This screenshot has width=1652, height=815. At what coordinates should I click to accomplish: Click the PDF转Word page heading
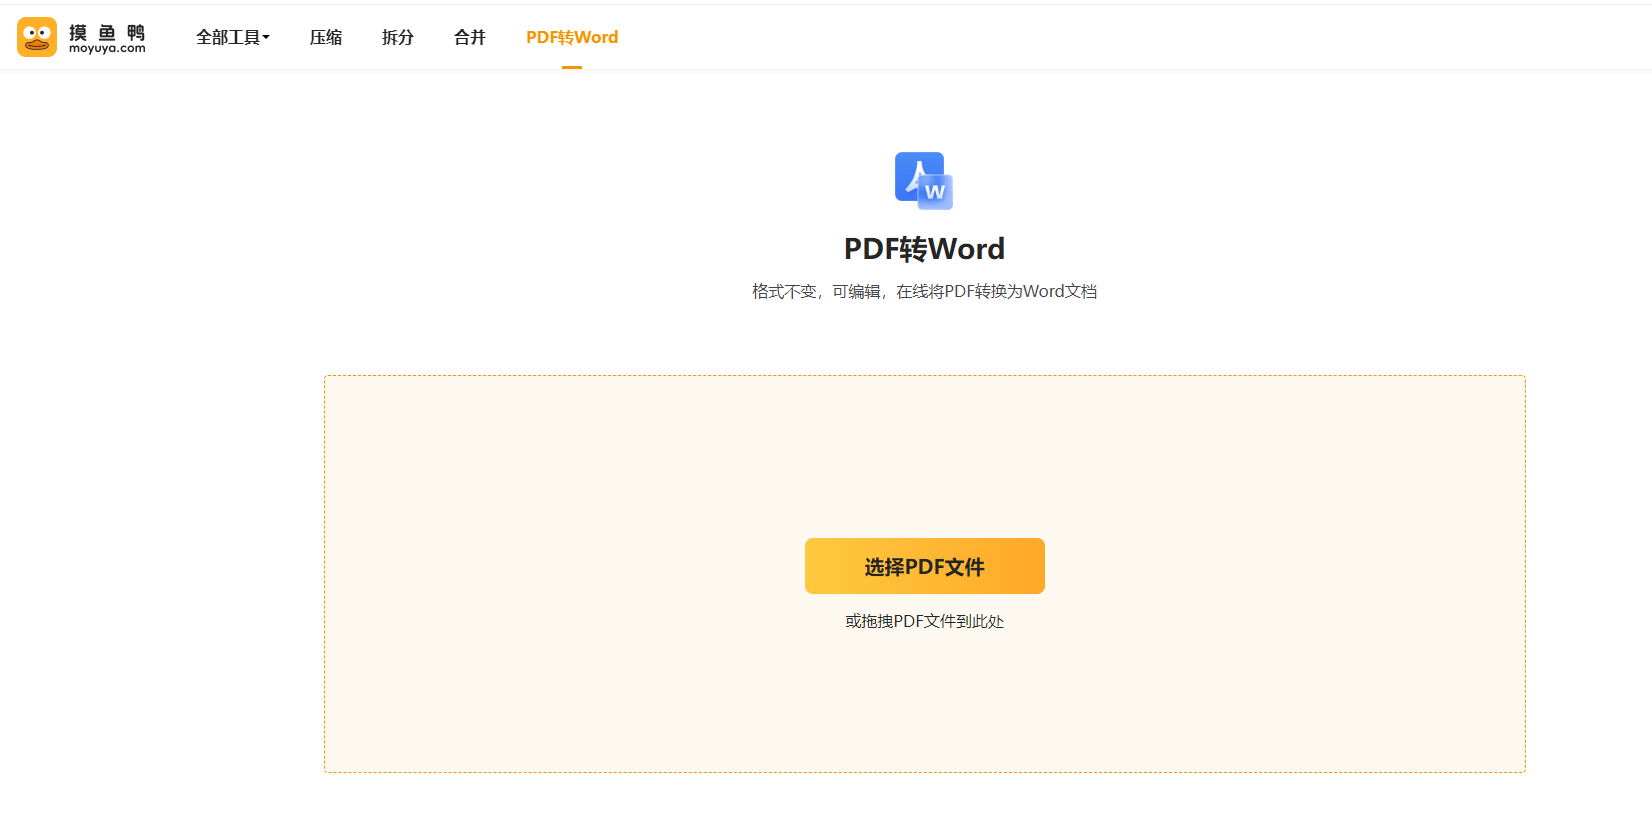925,248
